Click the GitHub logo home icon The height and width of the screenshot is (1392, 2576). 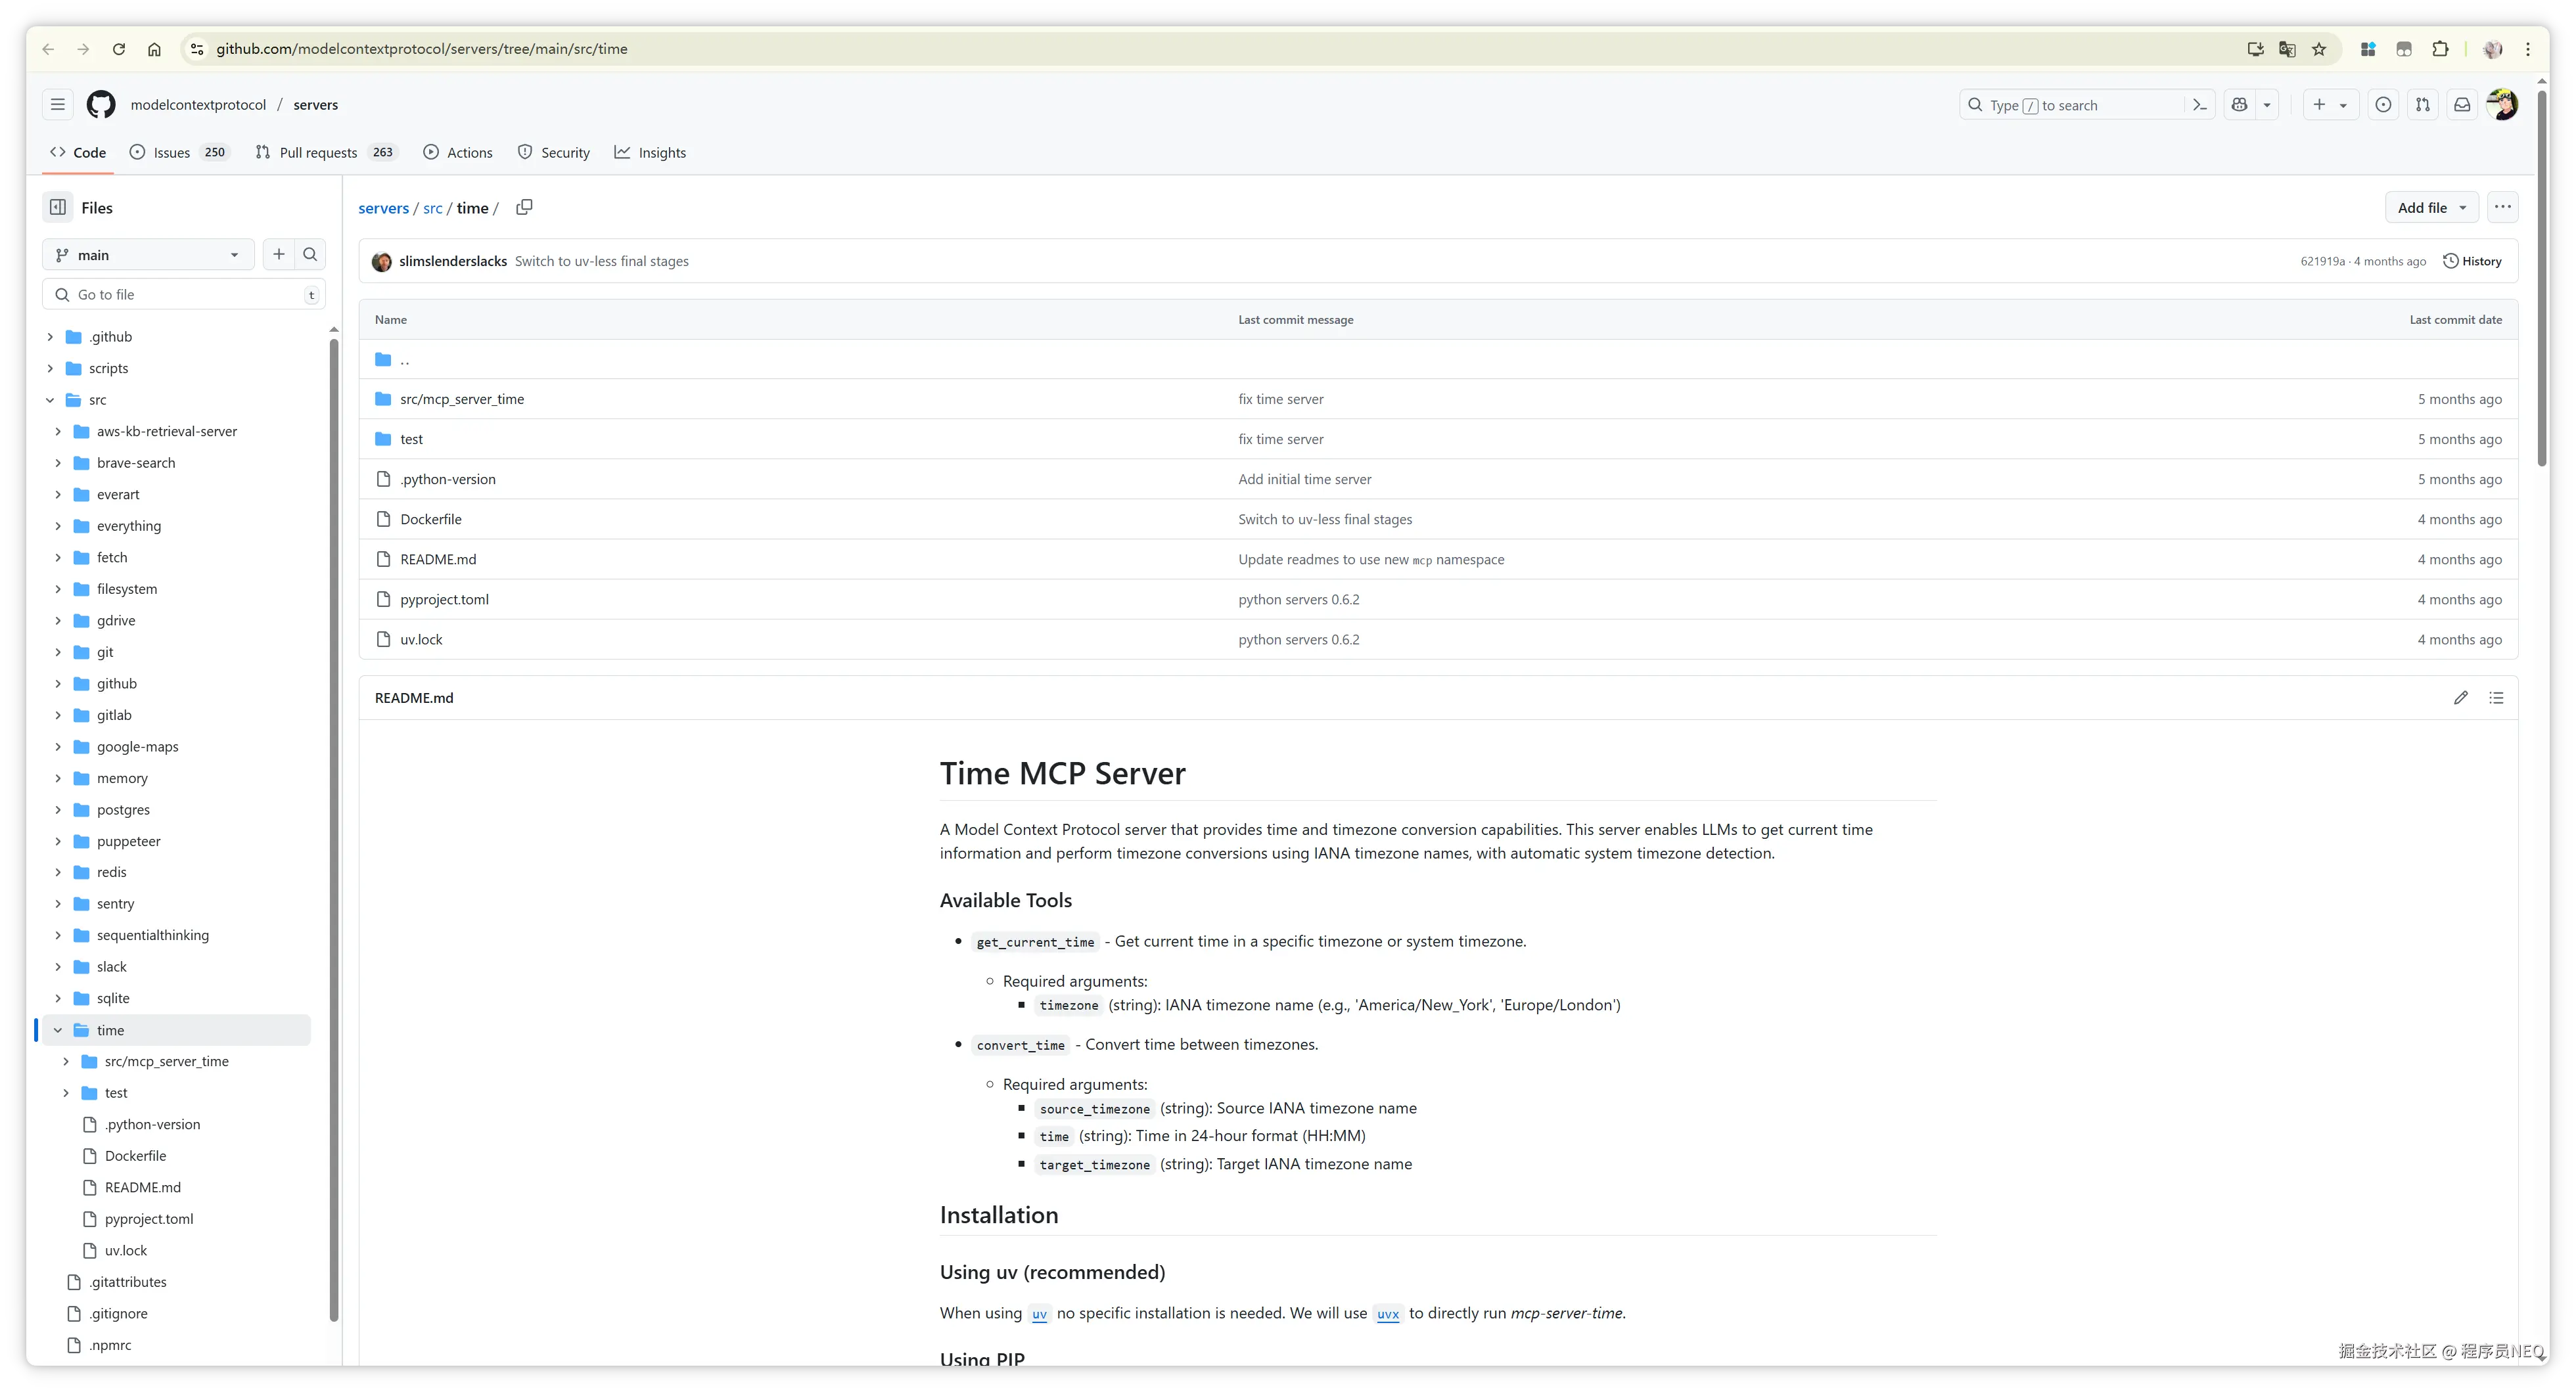tap(101, 105)
